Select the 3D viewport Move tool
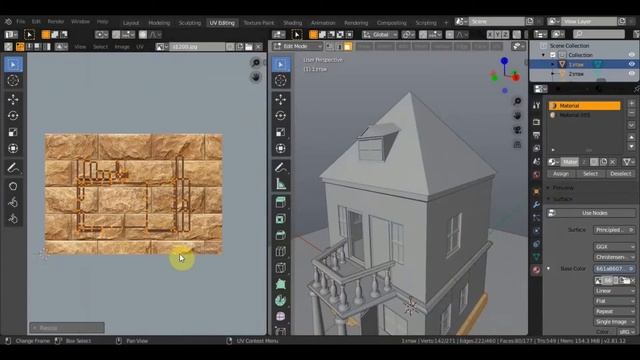640x360 pixels. [x=280, y=100]
